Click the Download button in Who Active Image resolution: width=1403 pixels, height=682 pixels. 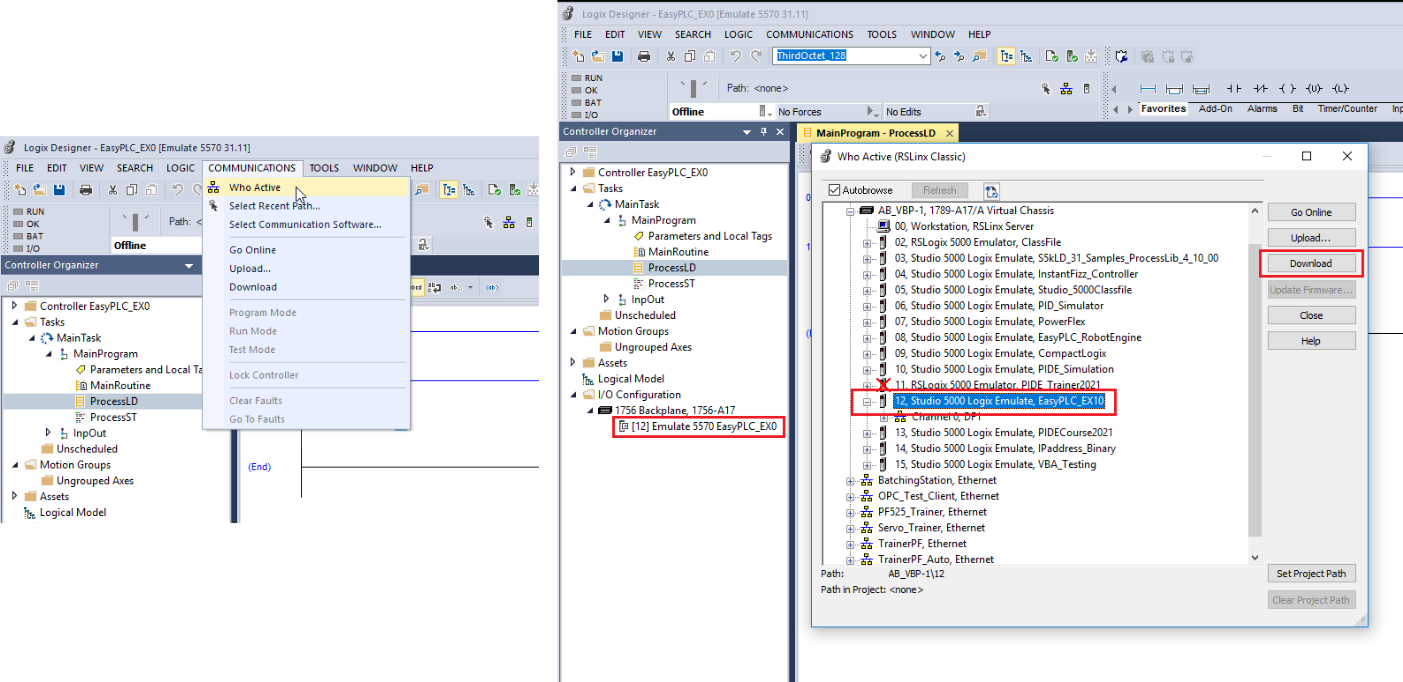pyautogui.click(x=1311, y=264)
